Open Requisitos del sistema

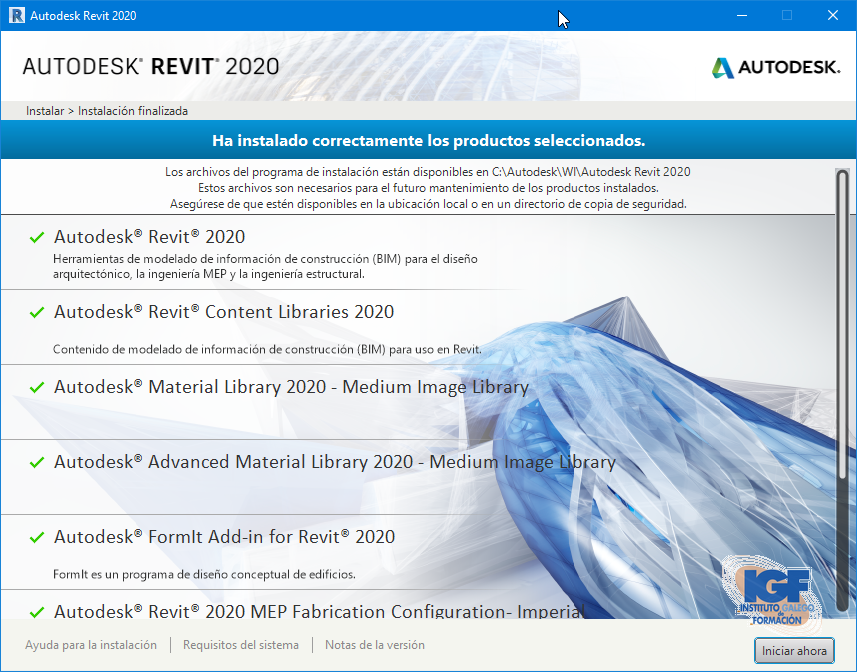pyautogui.click(x=240, y=645)
